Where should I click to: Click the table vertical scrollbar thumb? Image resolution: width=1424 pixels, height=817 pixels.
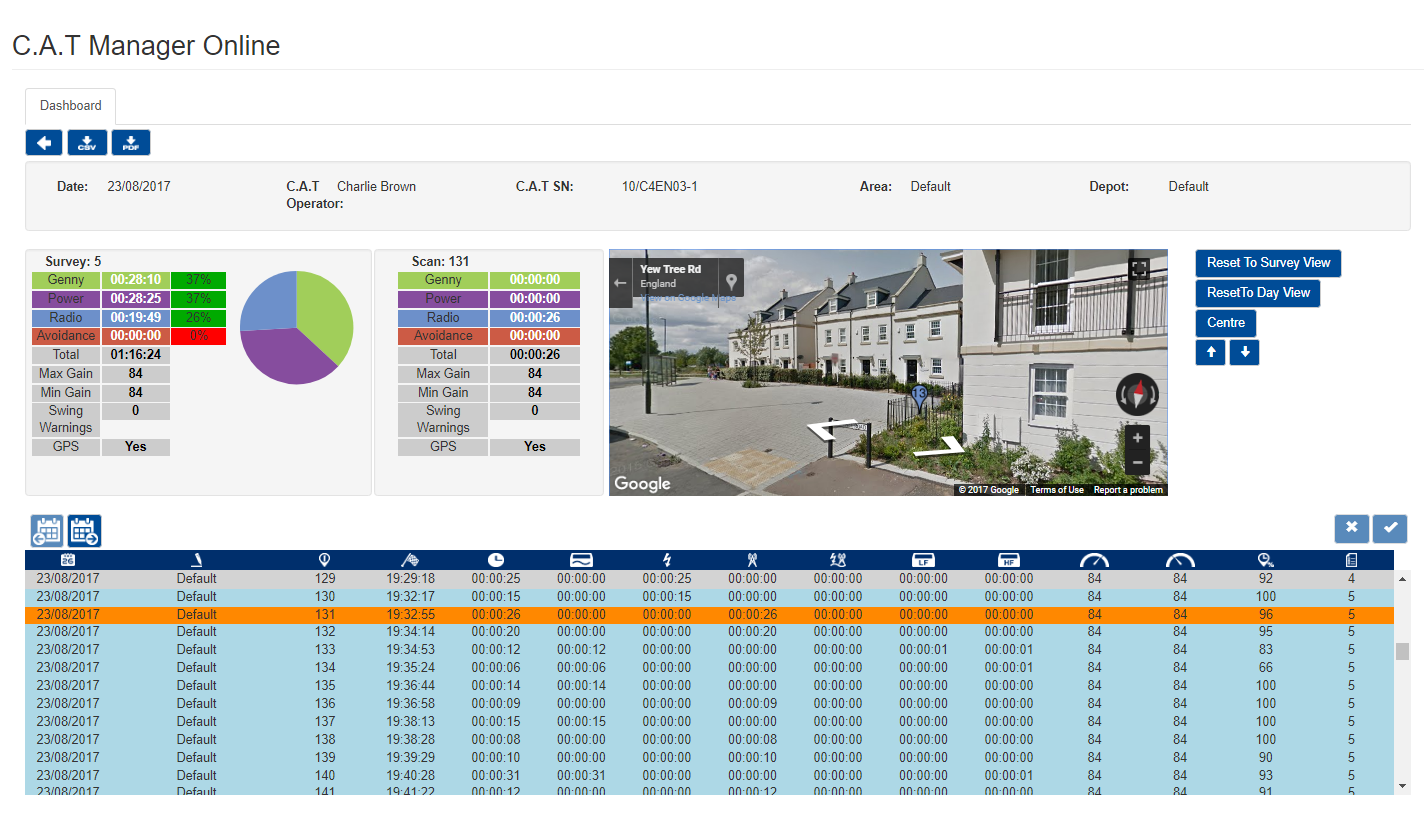[x=1402, y=651]
